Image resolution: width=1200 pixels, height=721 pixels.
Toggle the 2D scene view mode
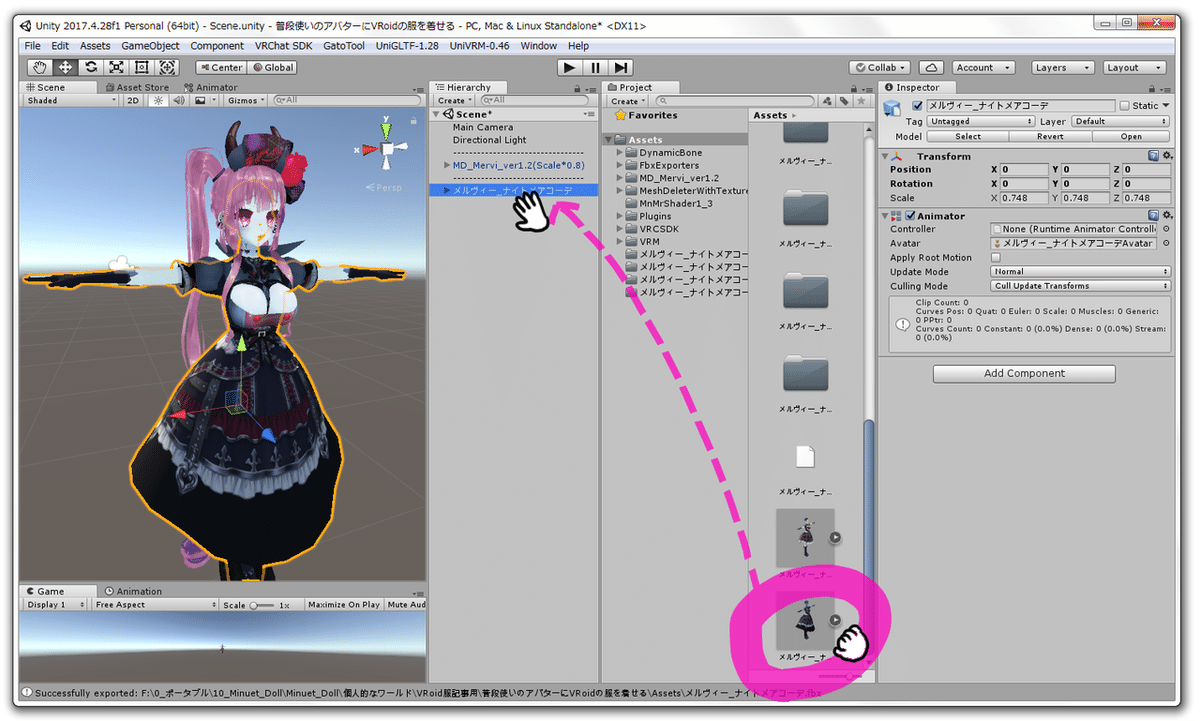coord(132,100)
